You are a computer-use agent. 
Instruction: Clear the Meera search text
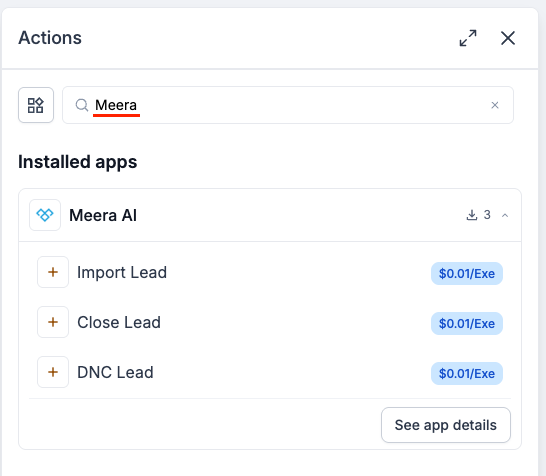[495, 105]
